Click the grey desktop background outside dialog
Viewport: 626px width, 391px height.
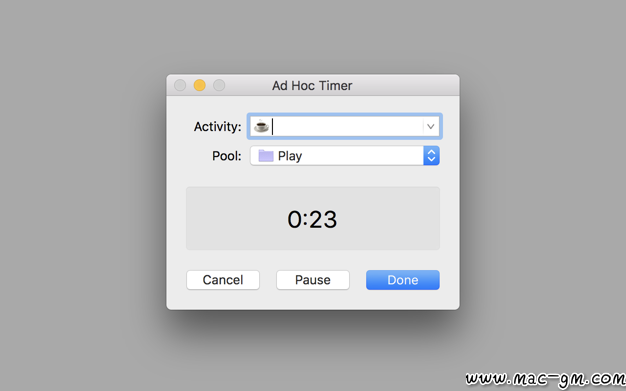[80, 200]
